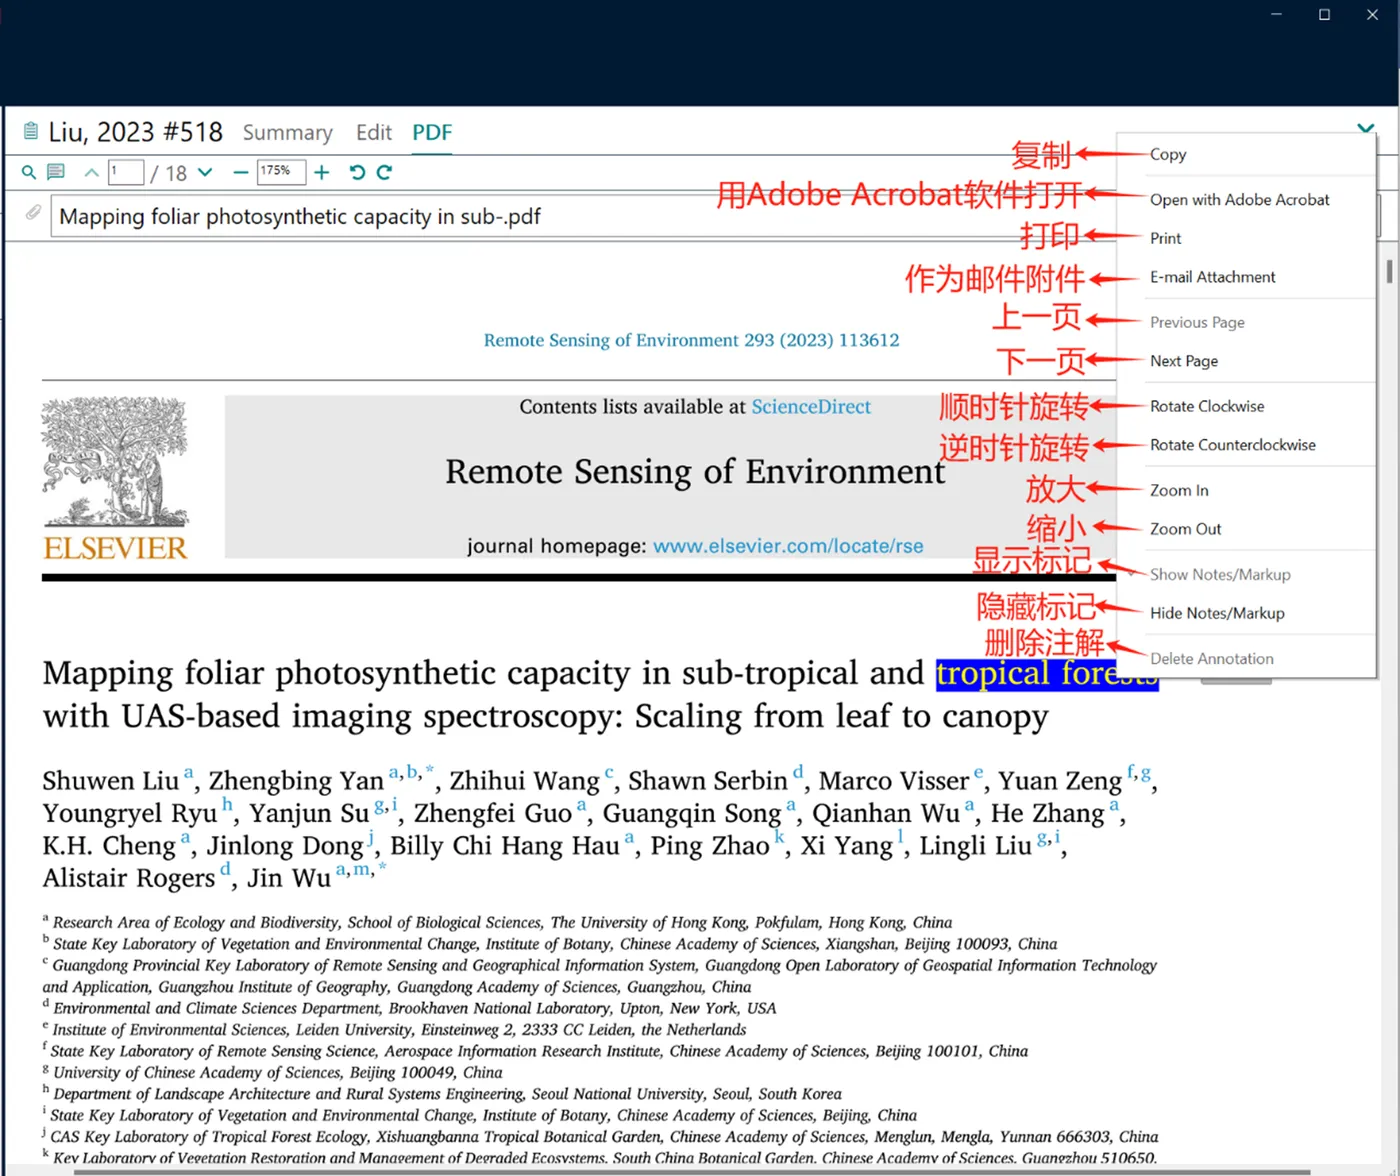Close the window

(1372, 14)
